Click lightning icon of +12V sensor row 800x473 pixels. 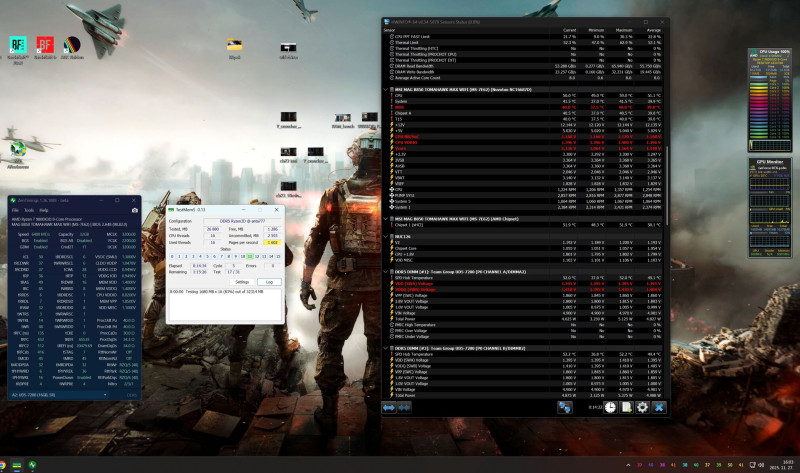[x=392, y=125]
